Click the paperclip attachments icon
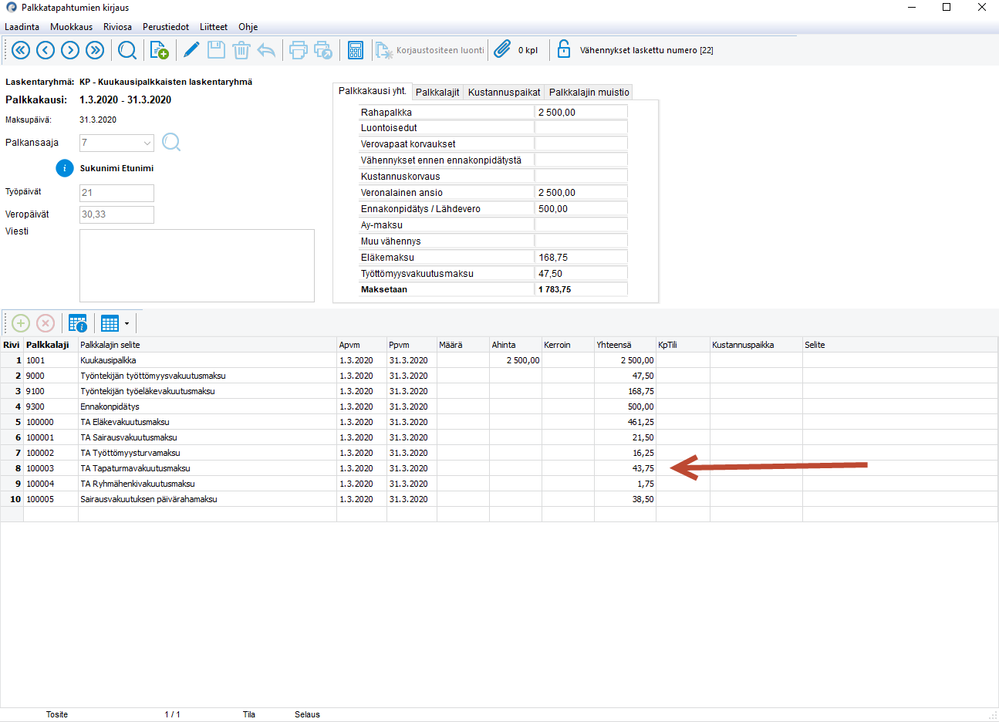The height and width of the screenshot is (722, 999). coord(502,50)
